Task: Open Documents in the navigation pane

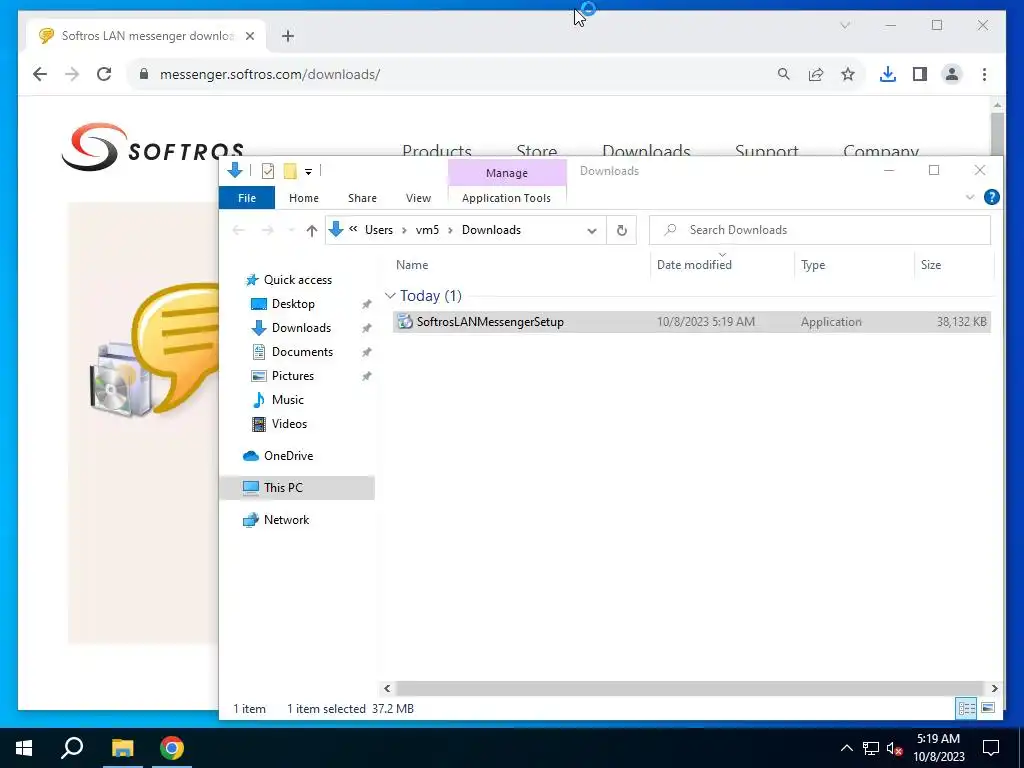Action: tap(302, 352)
